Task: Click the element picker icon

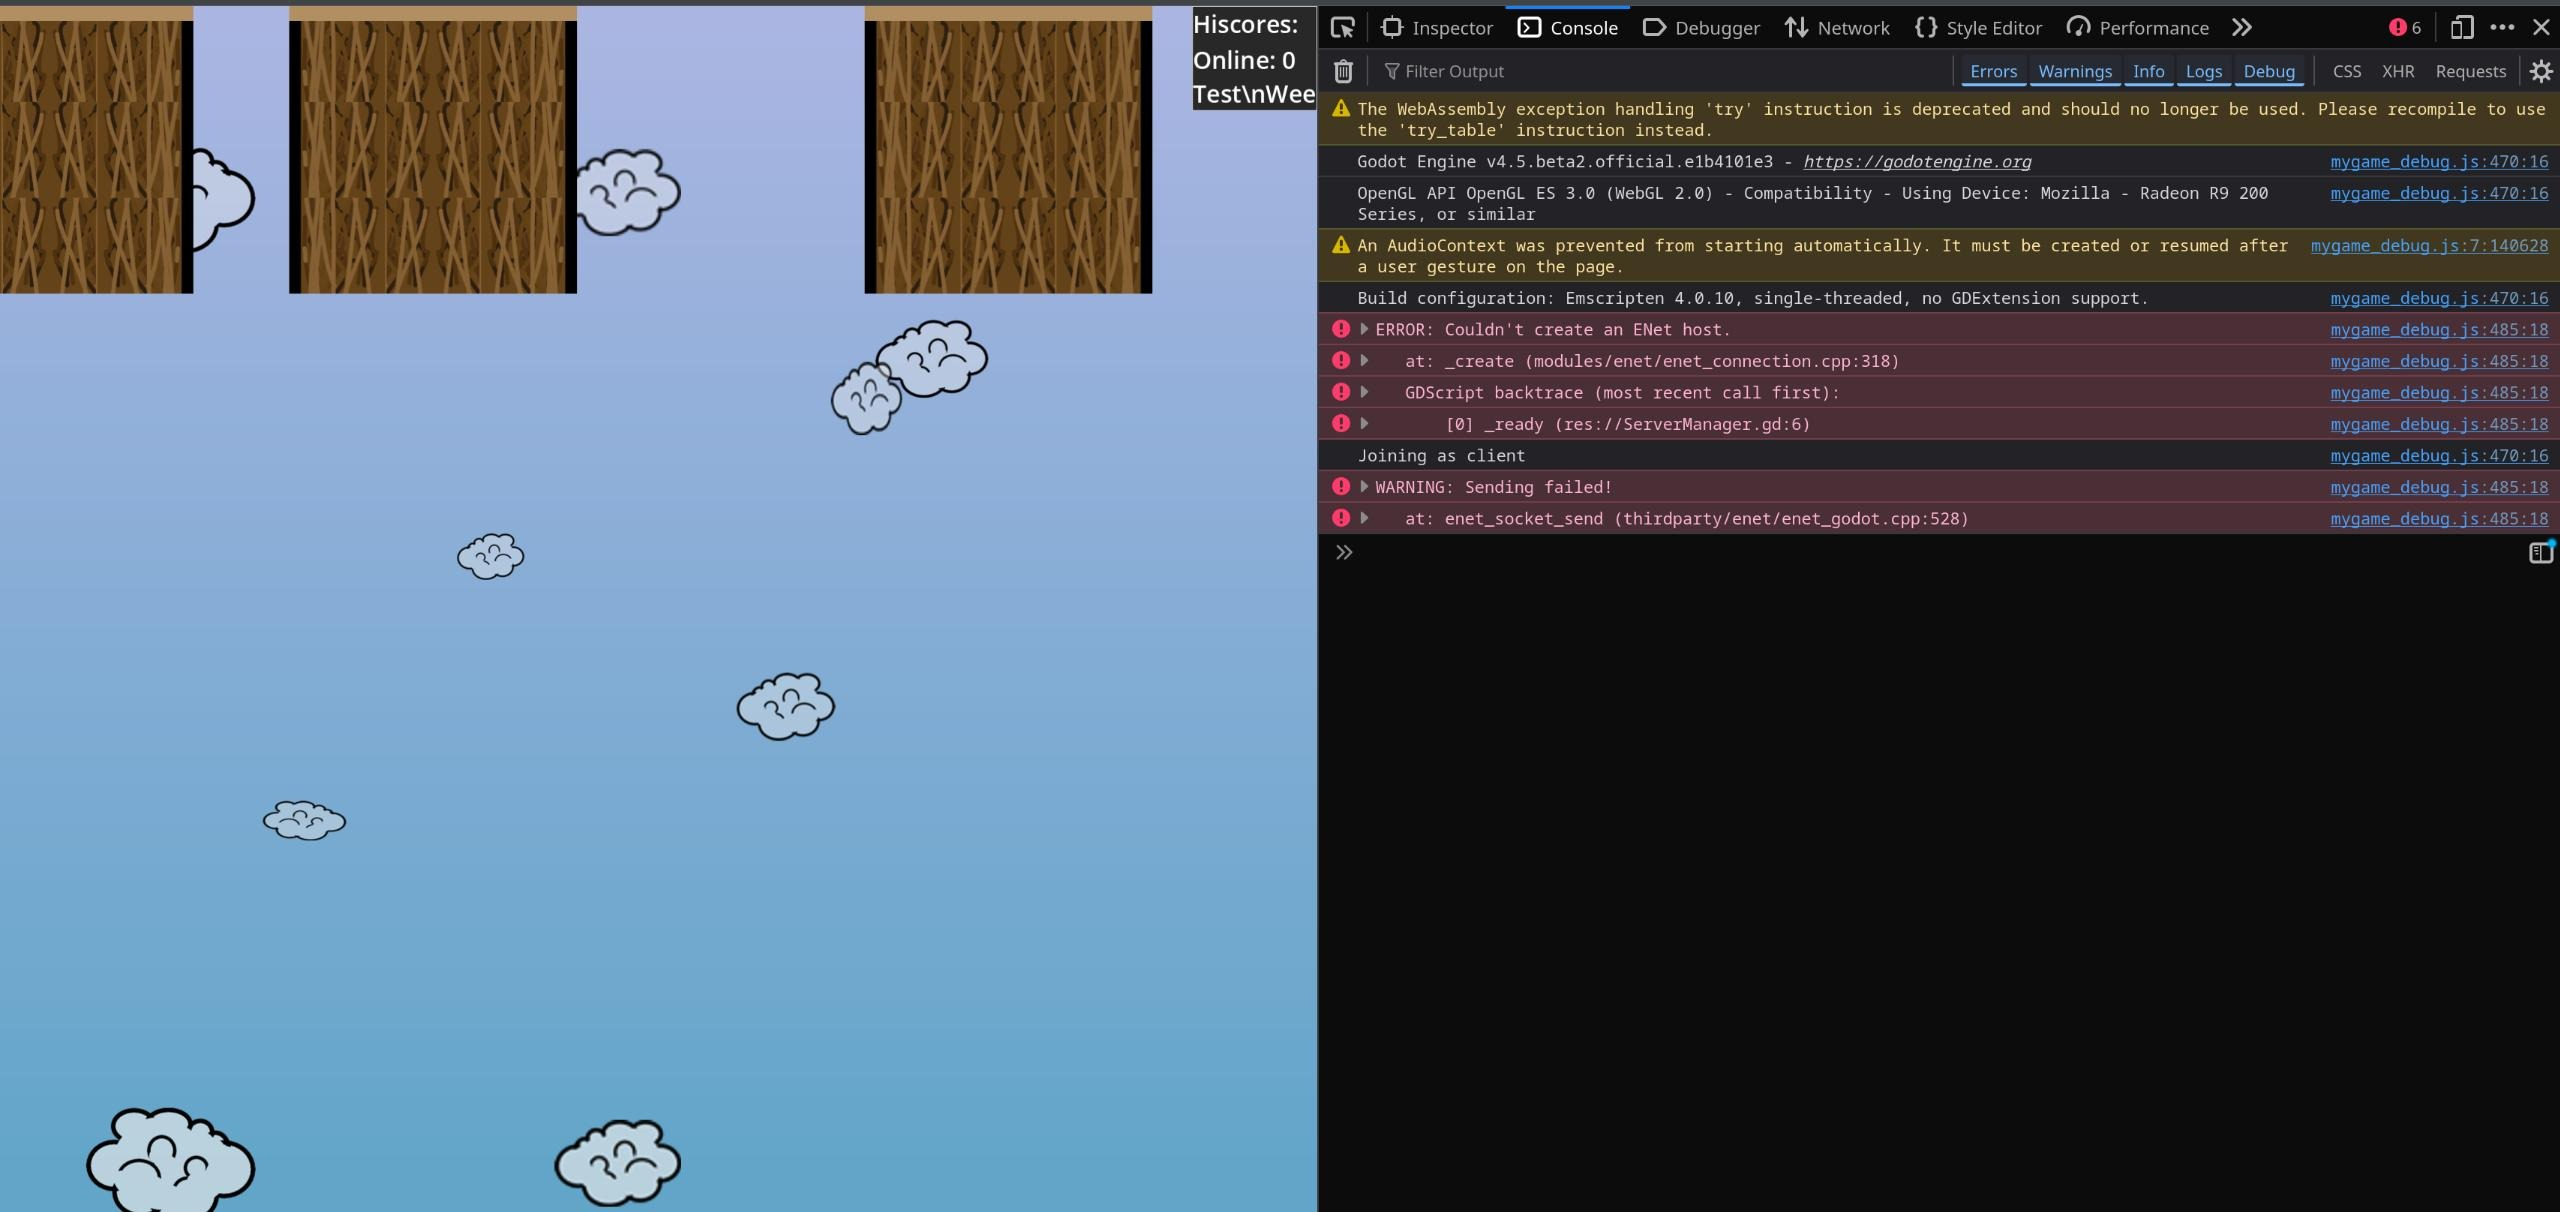Action: (1343, 28)
